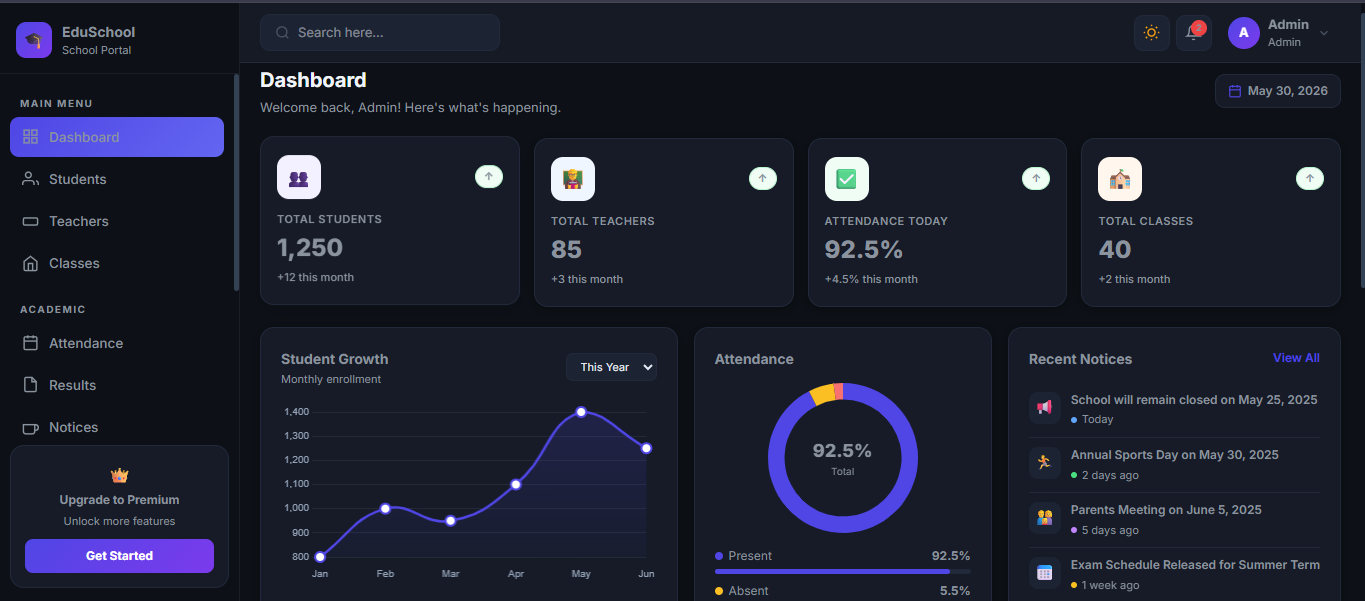Click the Total Classes school icon

1120,179
